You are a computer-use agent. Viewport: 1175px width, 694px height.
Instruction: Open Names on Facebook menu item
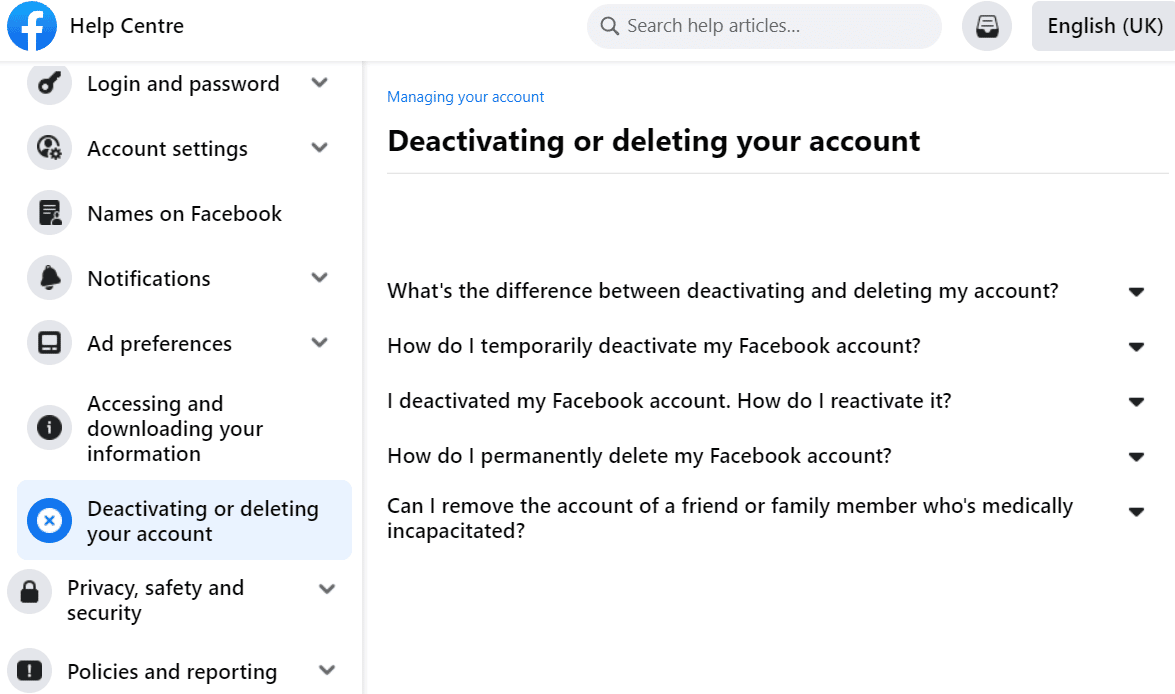184,214
